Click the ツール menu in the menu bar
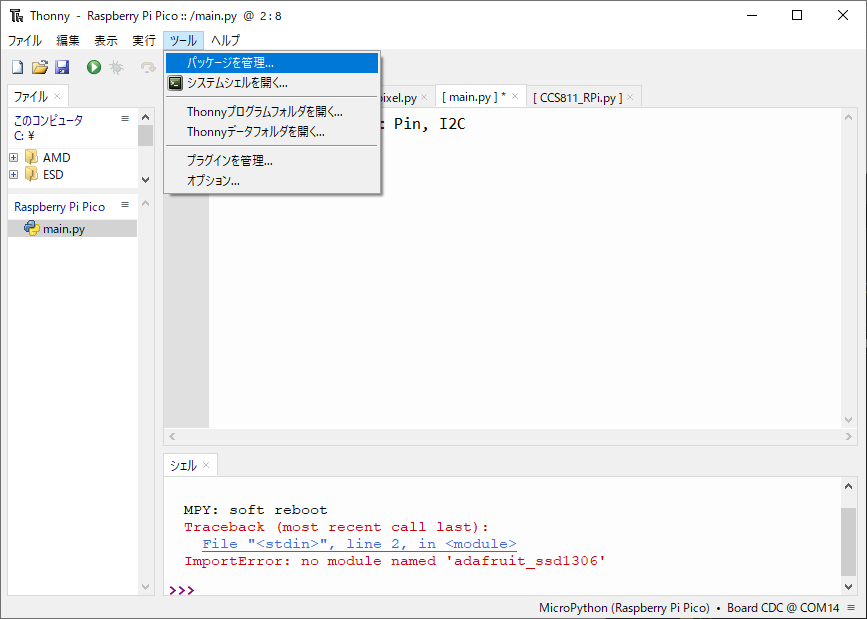The width and height of the screenshot is (867, 619). (183, 40)
